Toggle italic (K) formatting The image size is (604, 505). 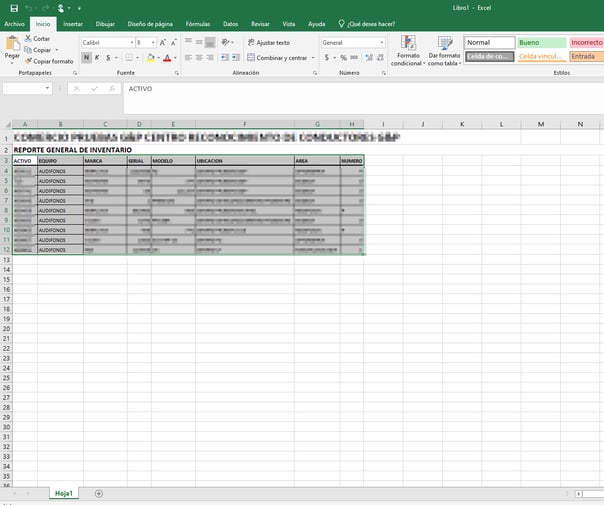98,58
